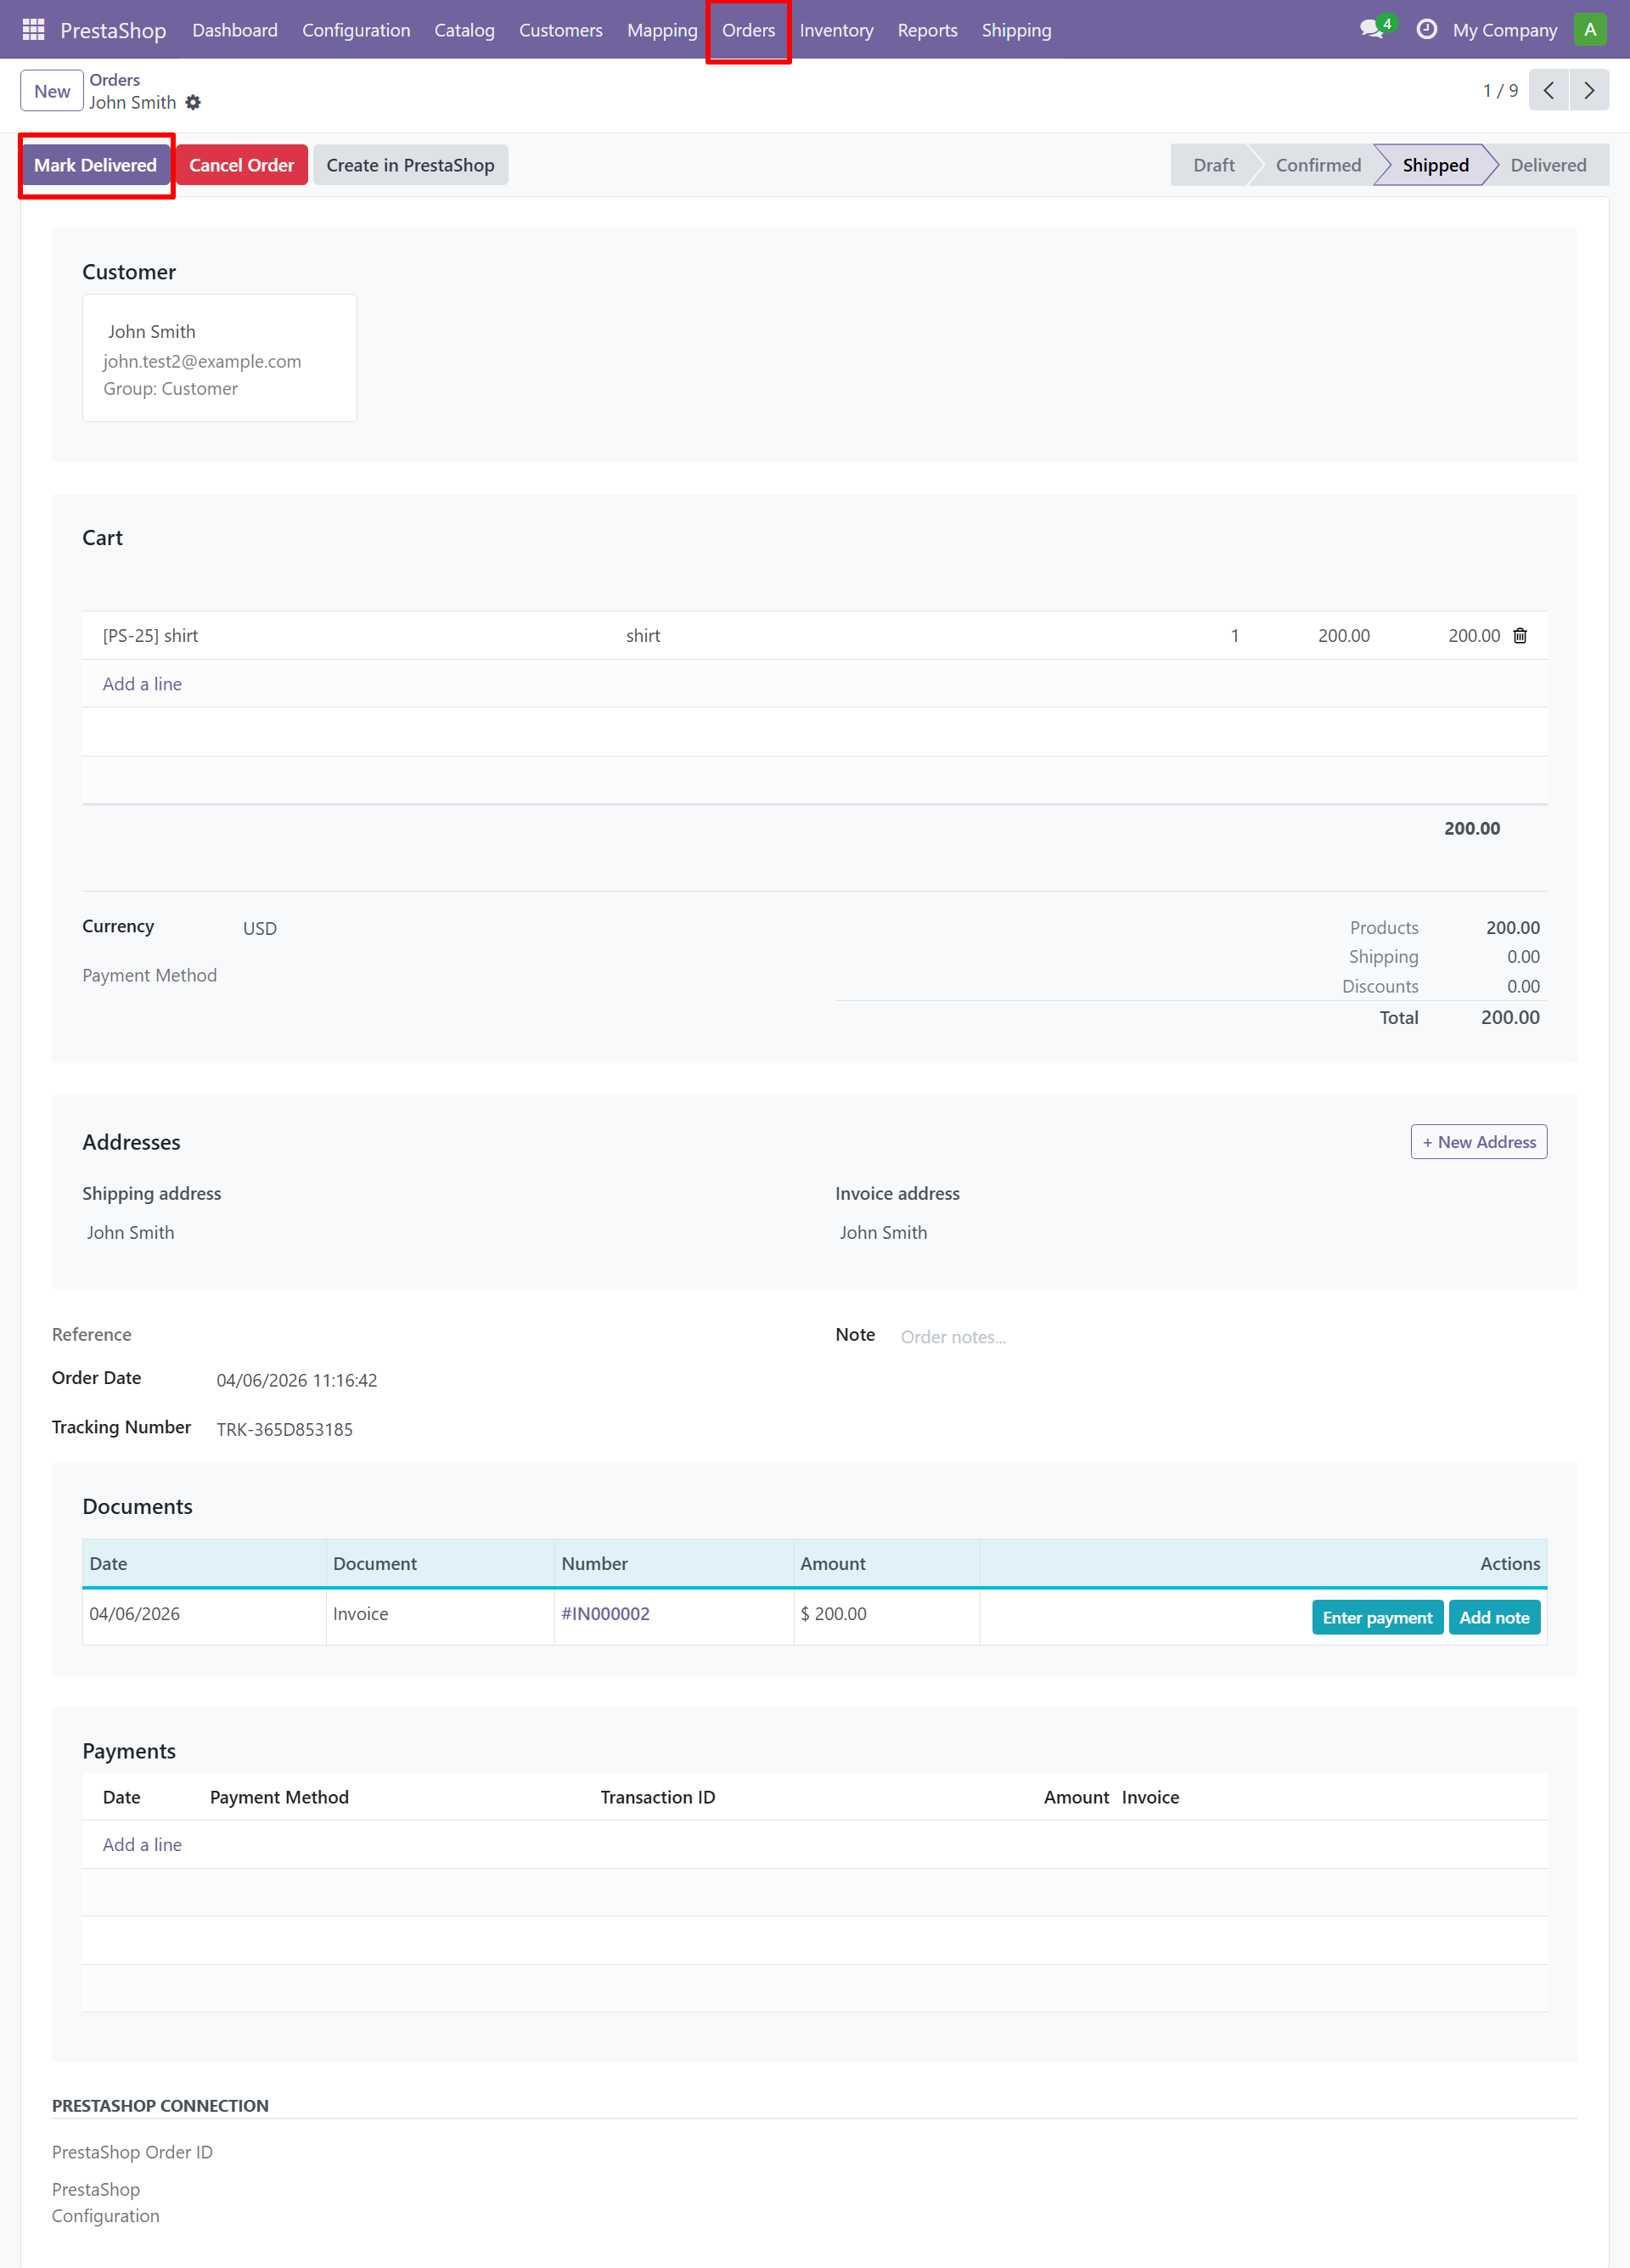Select the Delivered status stage
The height and width of the screenshot is (2268, 1630).
pos(1547,166)
